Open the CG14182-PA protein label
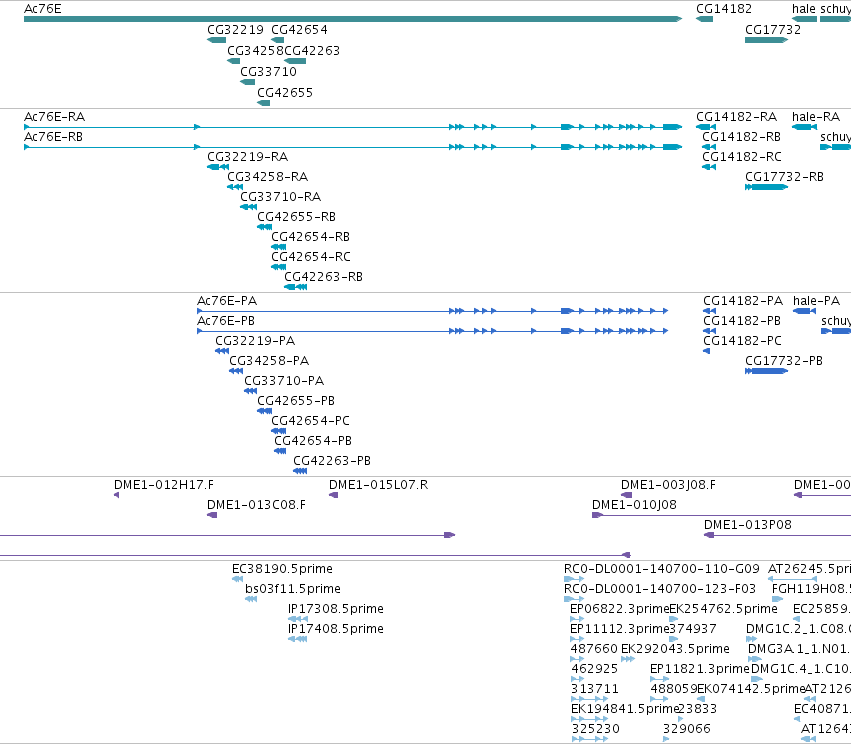Screen dimensions: 851x744 (x=743, y=301)
